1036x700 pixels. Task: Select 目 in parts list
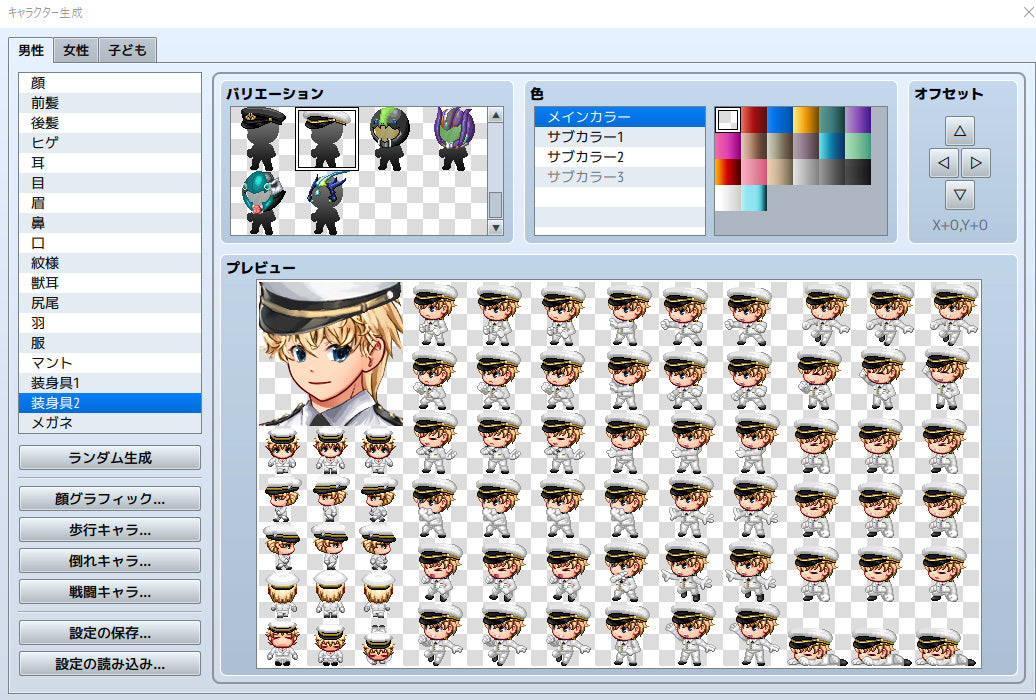tap(110, 182)
